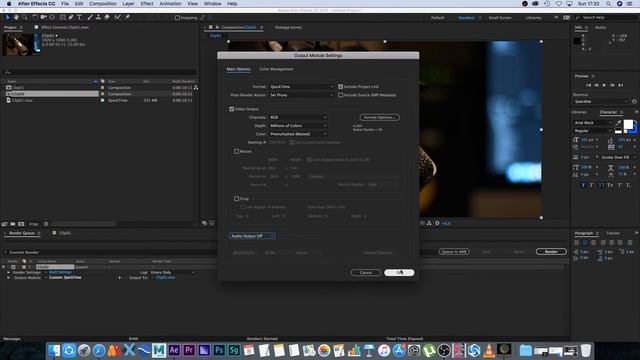Image resolution: width=640 pixels, height=360 pixels.
Task: Click OK in Output Module Settings
Action: pyautogui.click(x=399, y=273)
